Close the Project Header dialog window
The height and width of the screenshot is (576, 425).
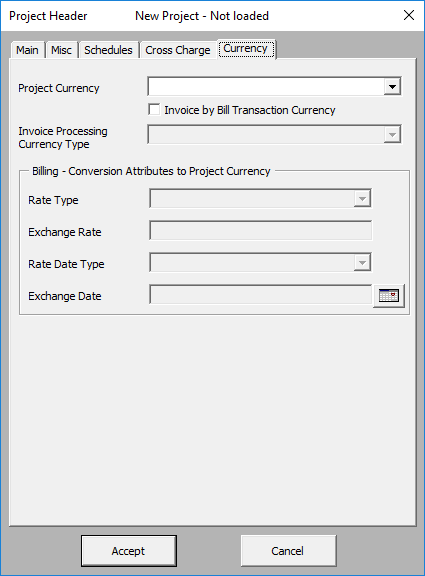[409, 15]
